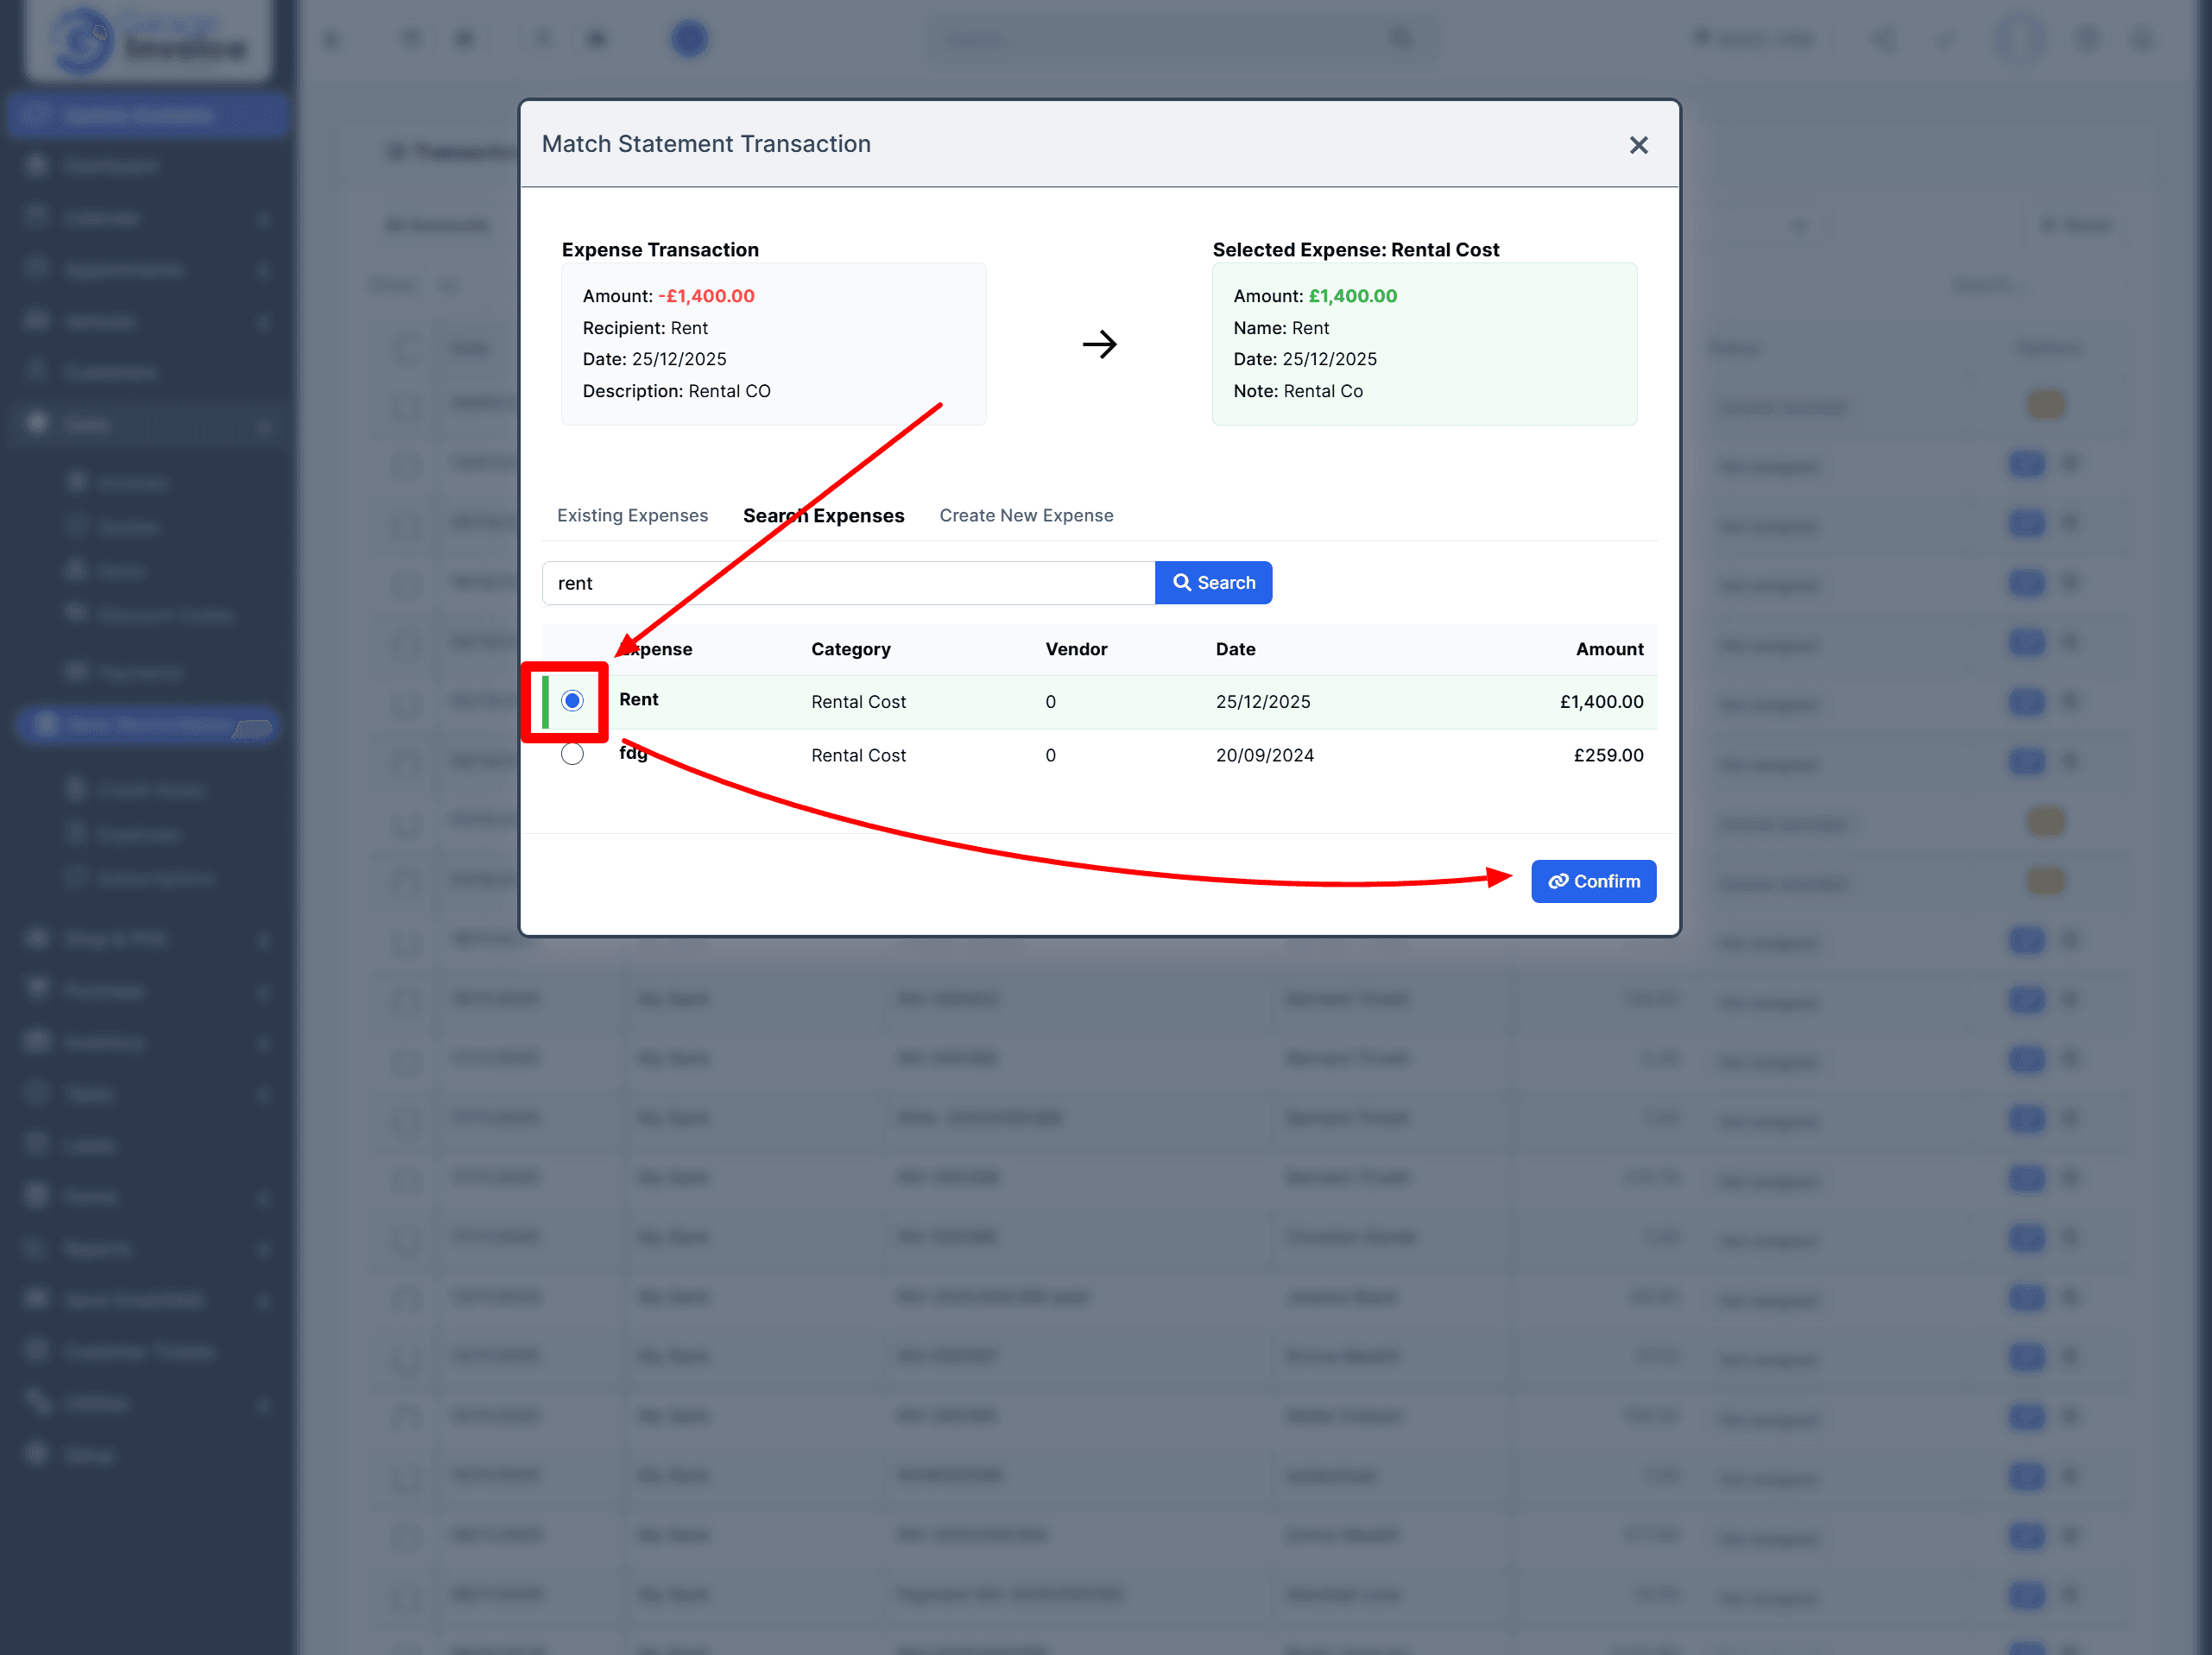Select the Rent expense radio button
Image resolution: width=2212 pixels, height=1655 pixels.
tap(572, 700)
